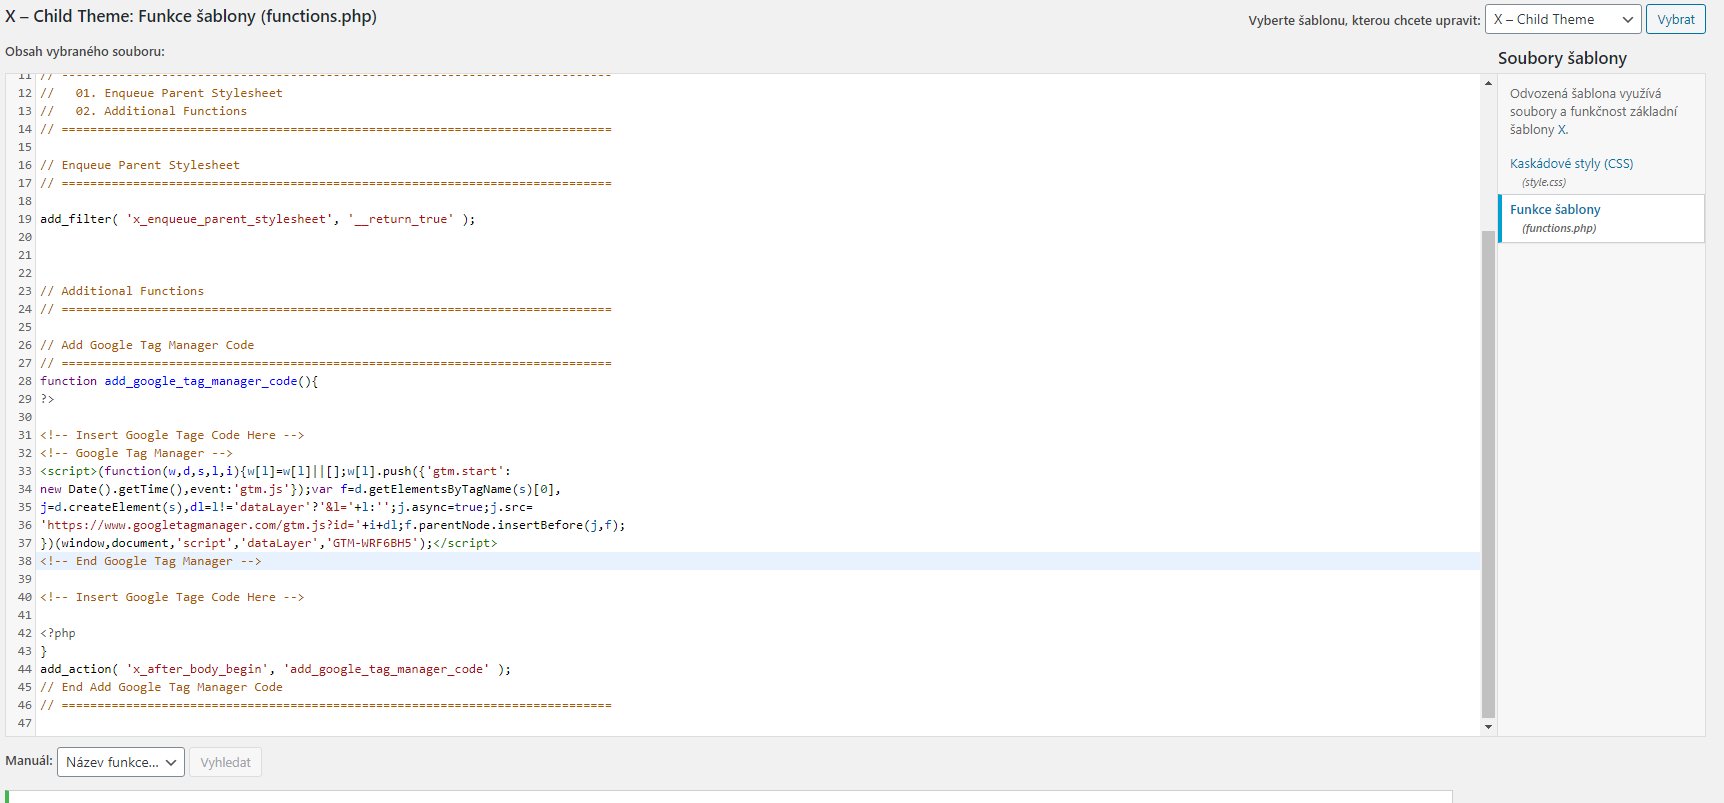Click the editor scrollbar up arrow
Viewport: 1724px width, 803px height.
click(1488, 83)
